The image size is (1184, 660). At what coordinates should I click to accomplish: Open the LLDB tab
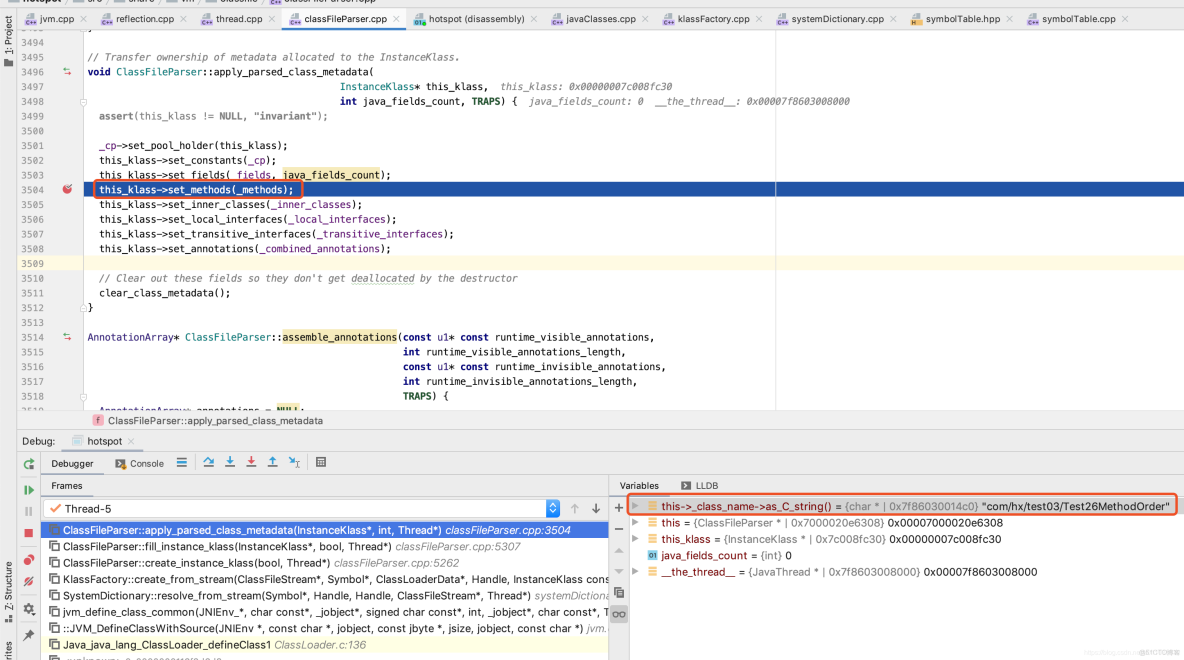[705, 486]
